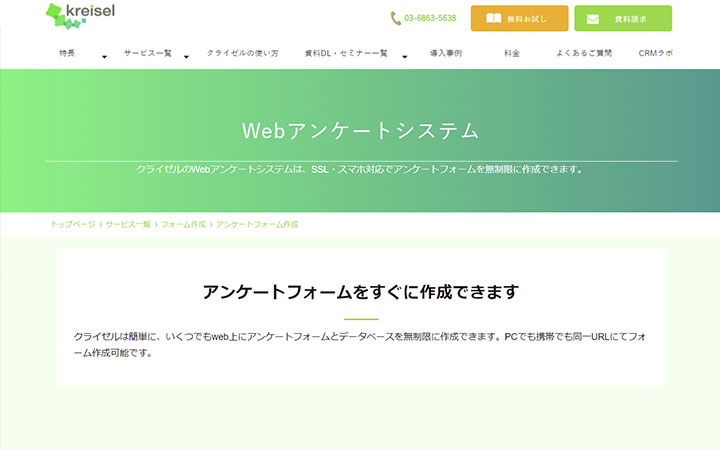
Task: Open the 特長 menu item
Action: 68,52
